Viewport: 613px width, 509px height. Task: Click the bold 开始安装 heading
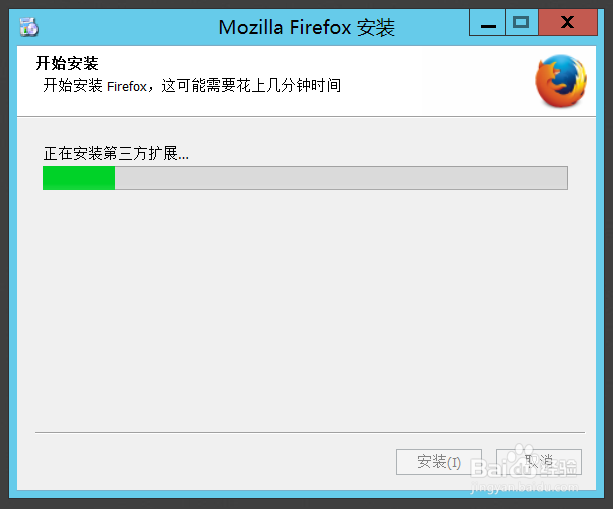(x=67, y=63)
